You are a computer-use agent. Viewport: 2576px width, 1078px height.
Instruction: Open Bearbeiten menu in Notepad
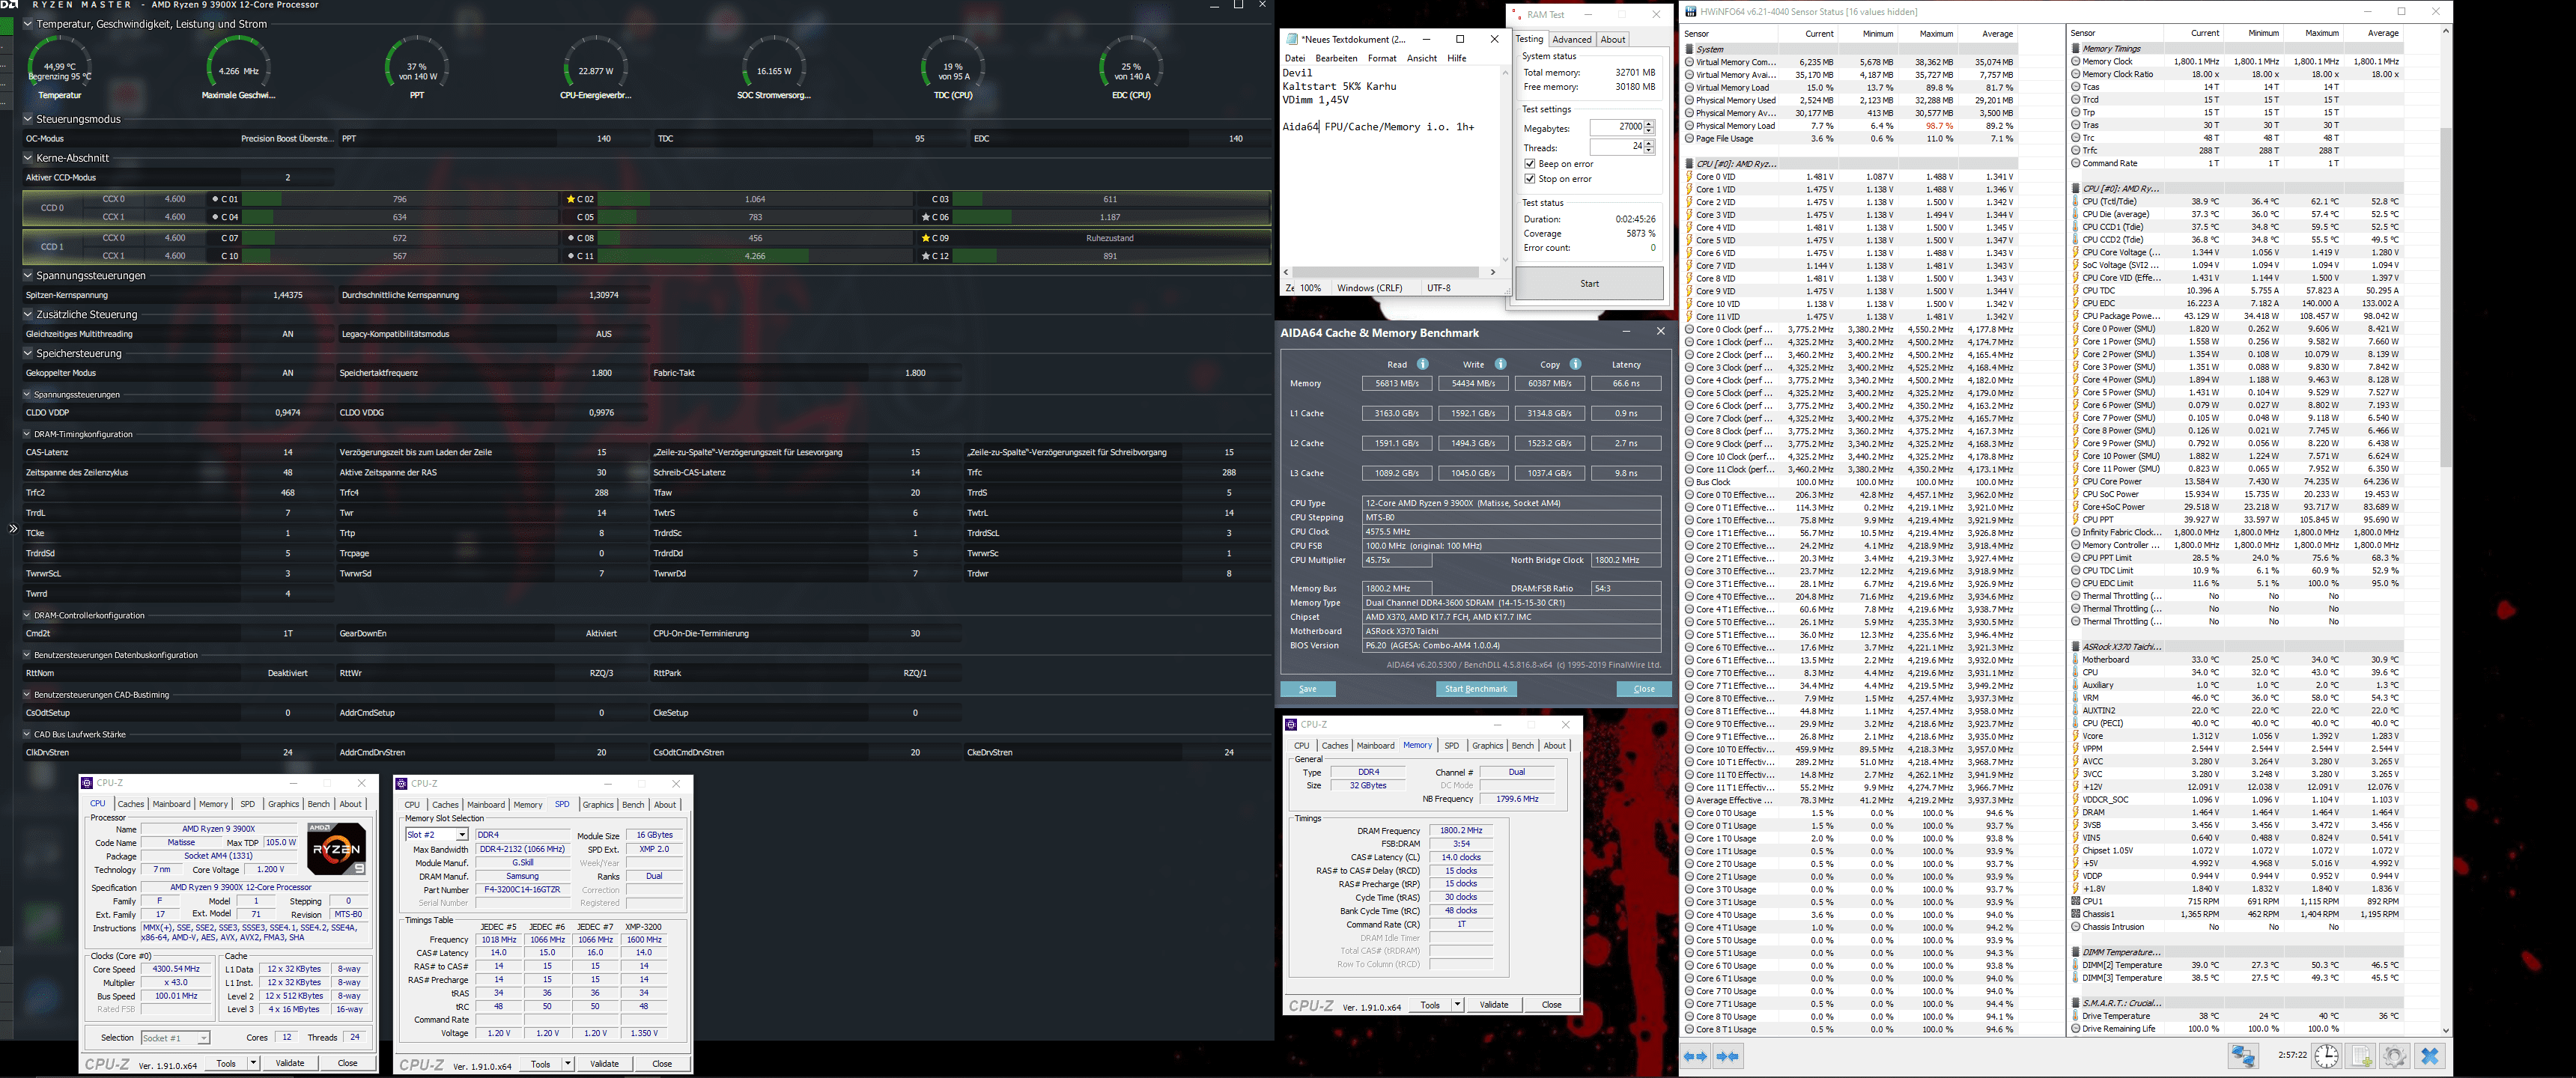[1336, 58]
